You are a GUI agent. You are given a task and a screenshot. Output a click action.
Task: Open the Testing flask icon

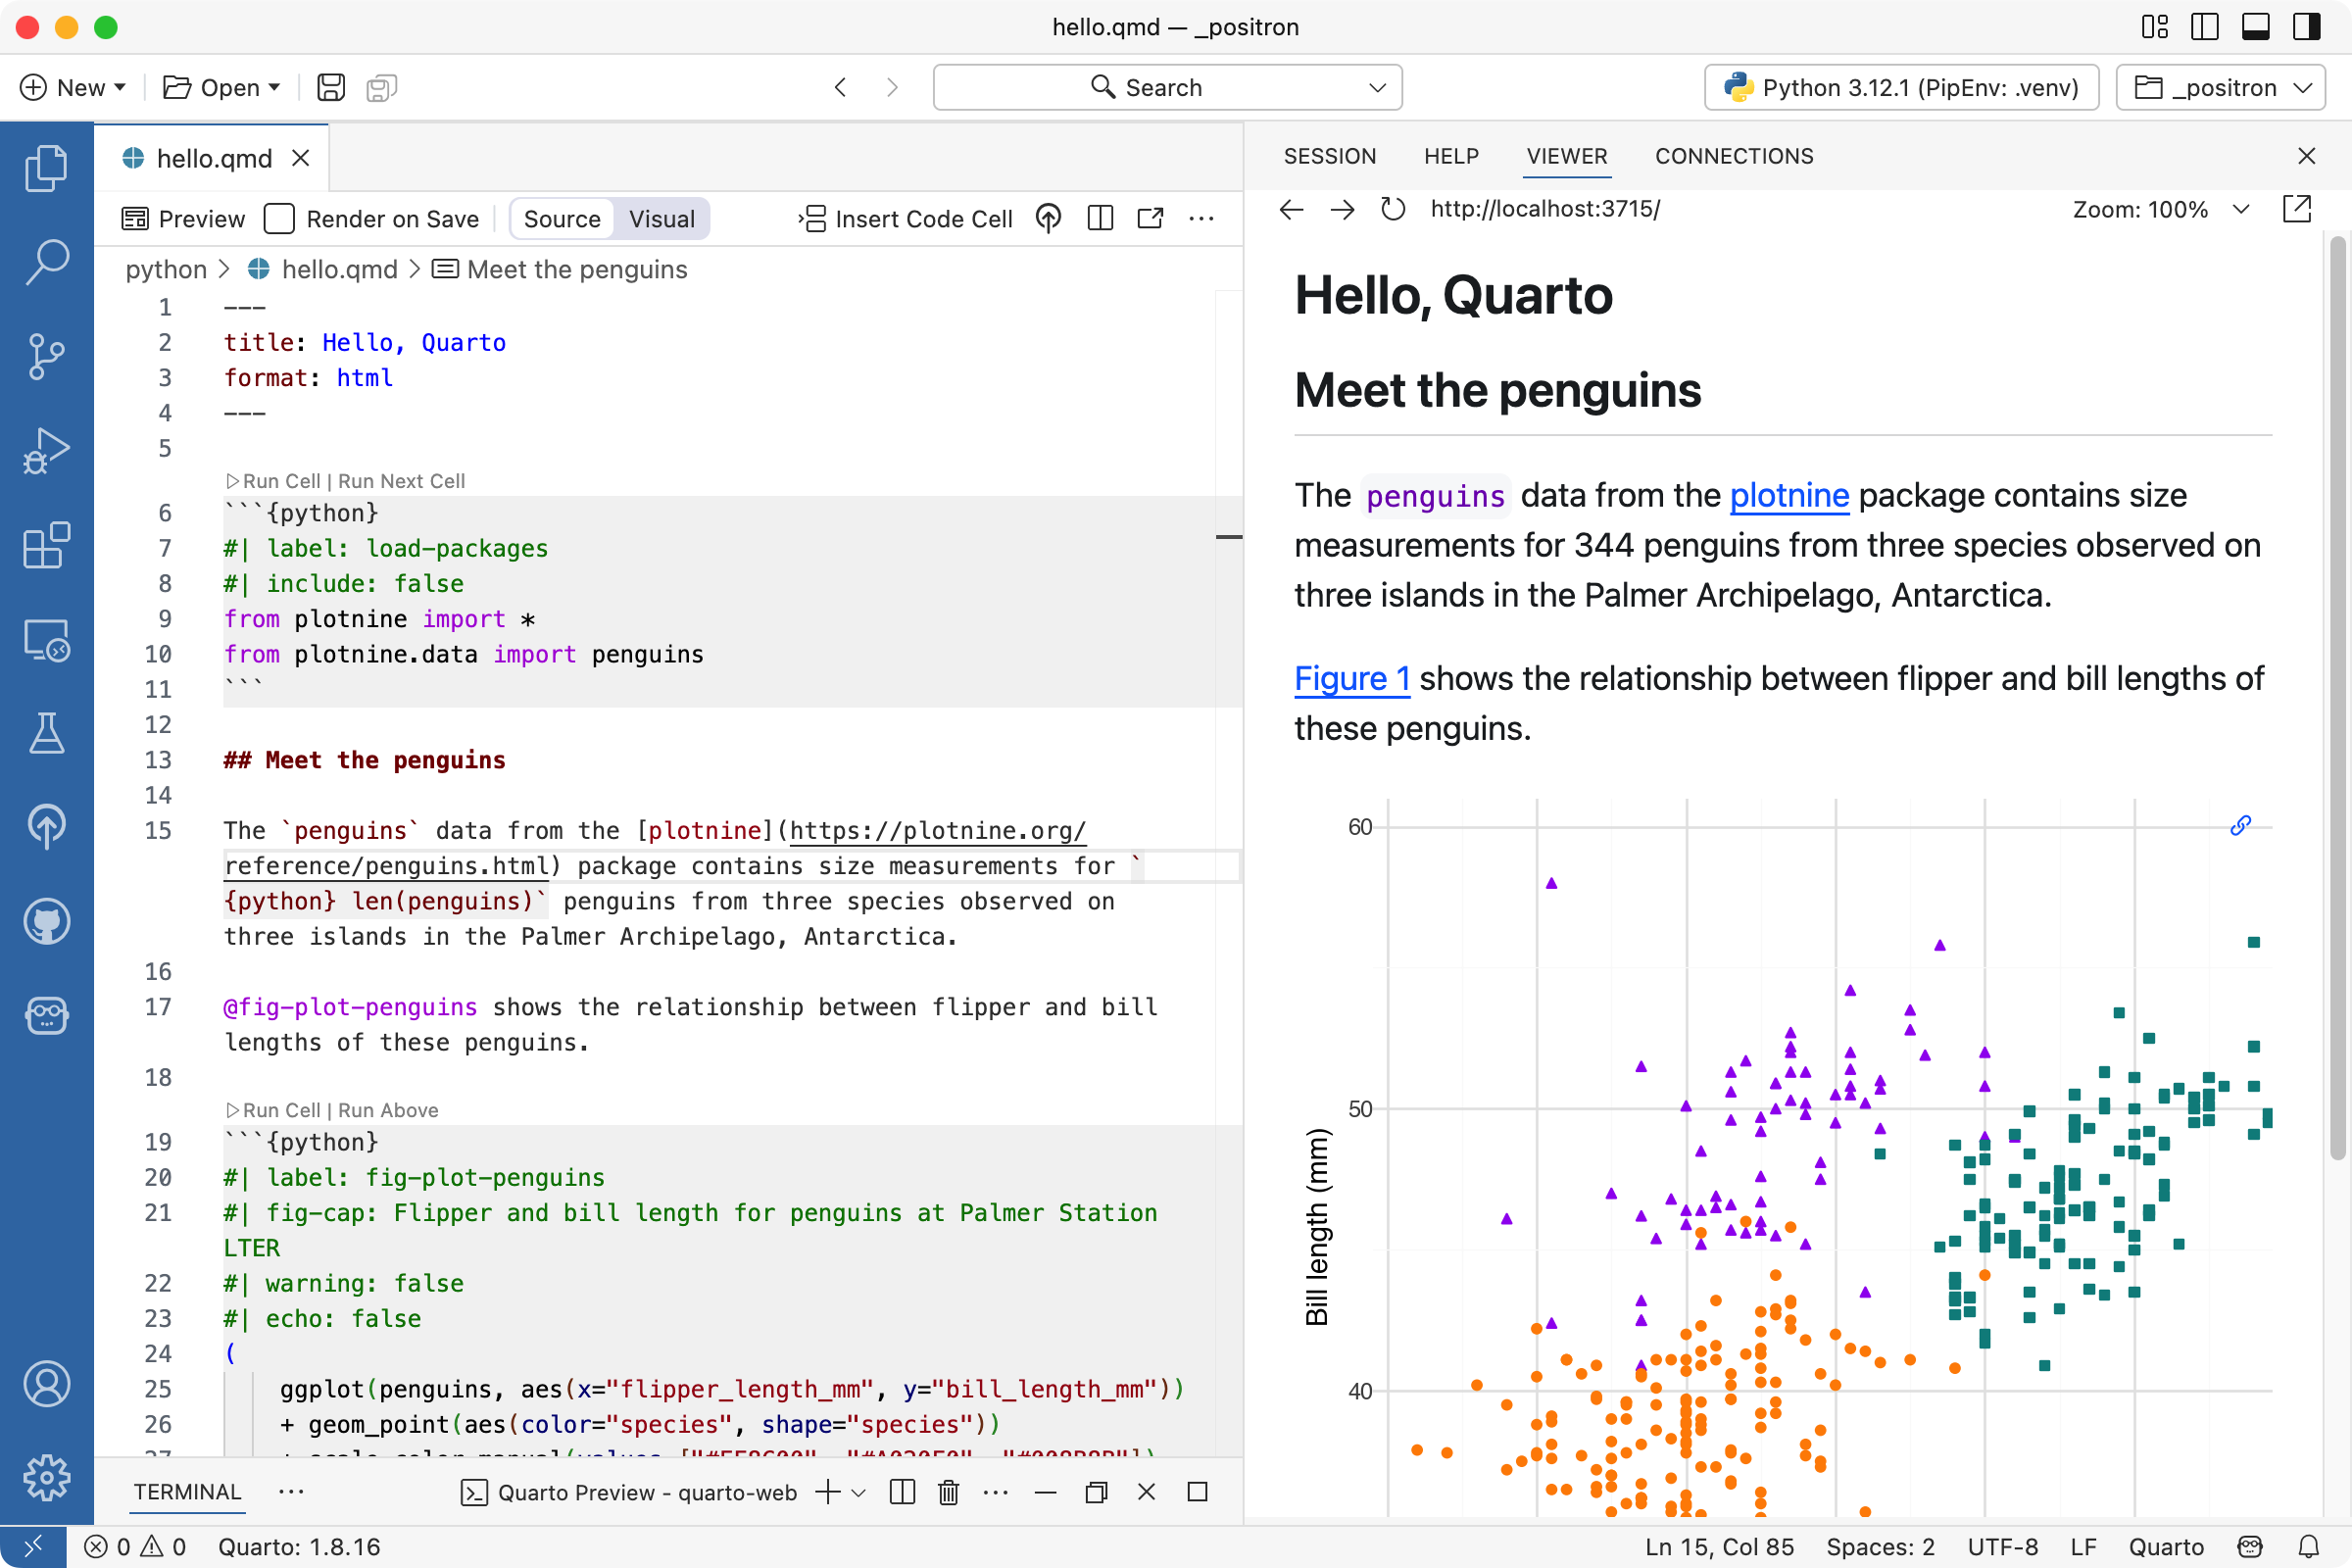pos(46,734)
